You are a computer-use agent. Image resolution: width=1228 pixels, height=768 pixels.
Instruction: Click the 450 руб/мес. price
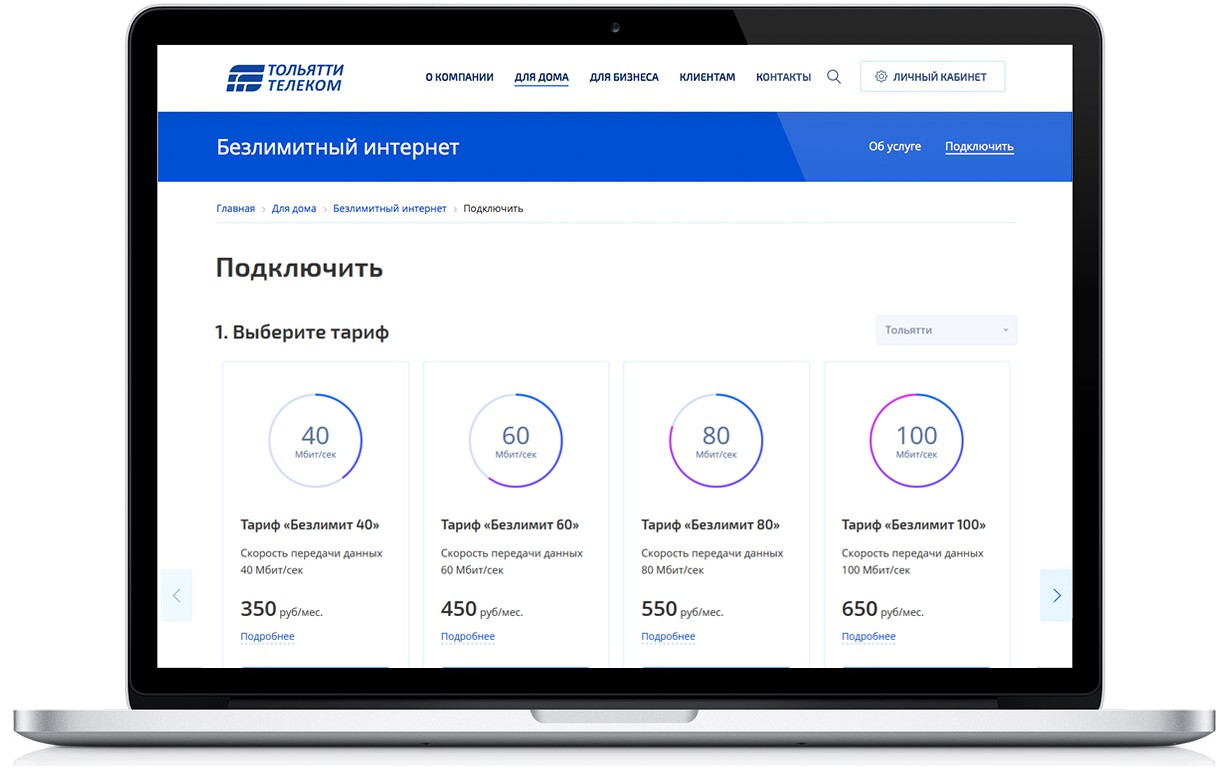coord(482,609)
